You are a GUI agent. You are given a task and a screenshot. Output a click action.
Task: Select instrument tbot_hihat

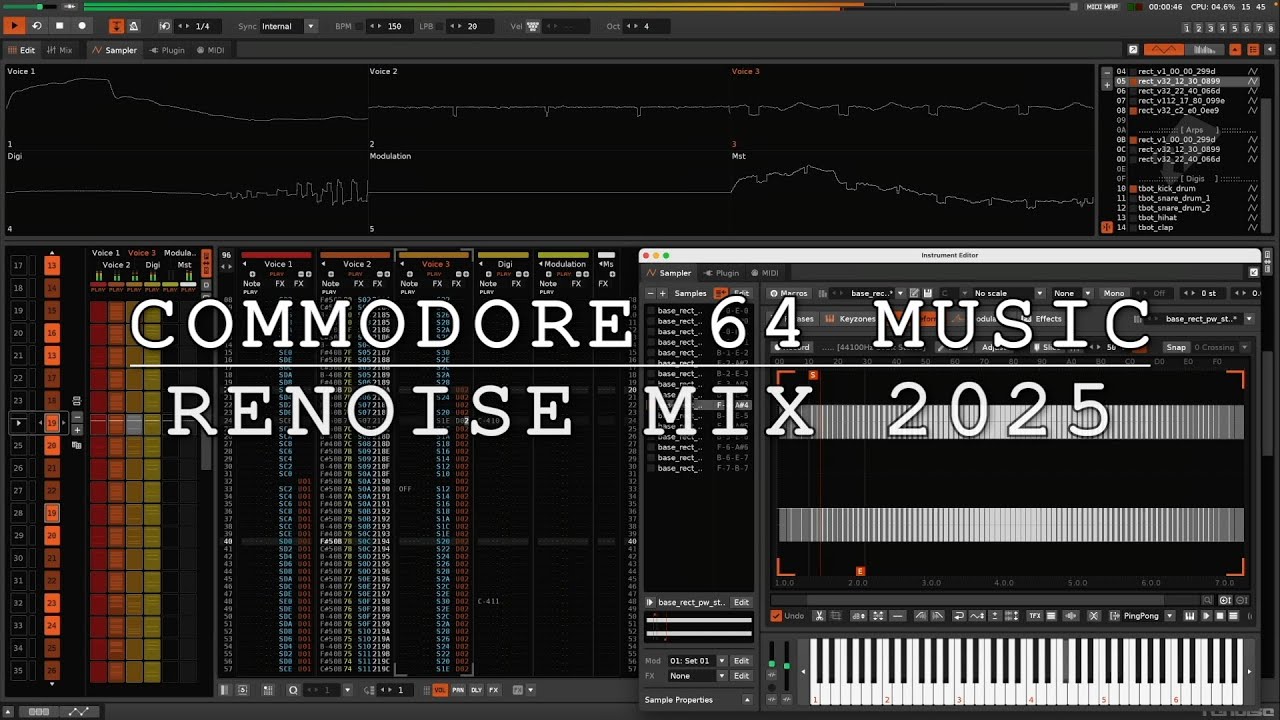(1187, 217)
